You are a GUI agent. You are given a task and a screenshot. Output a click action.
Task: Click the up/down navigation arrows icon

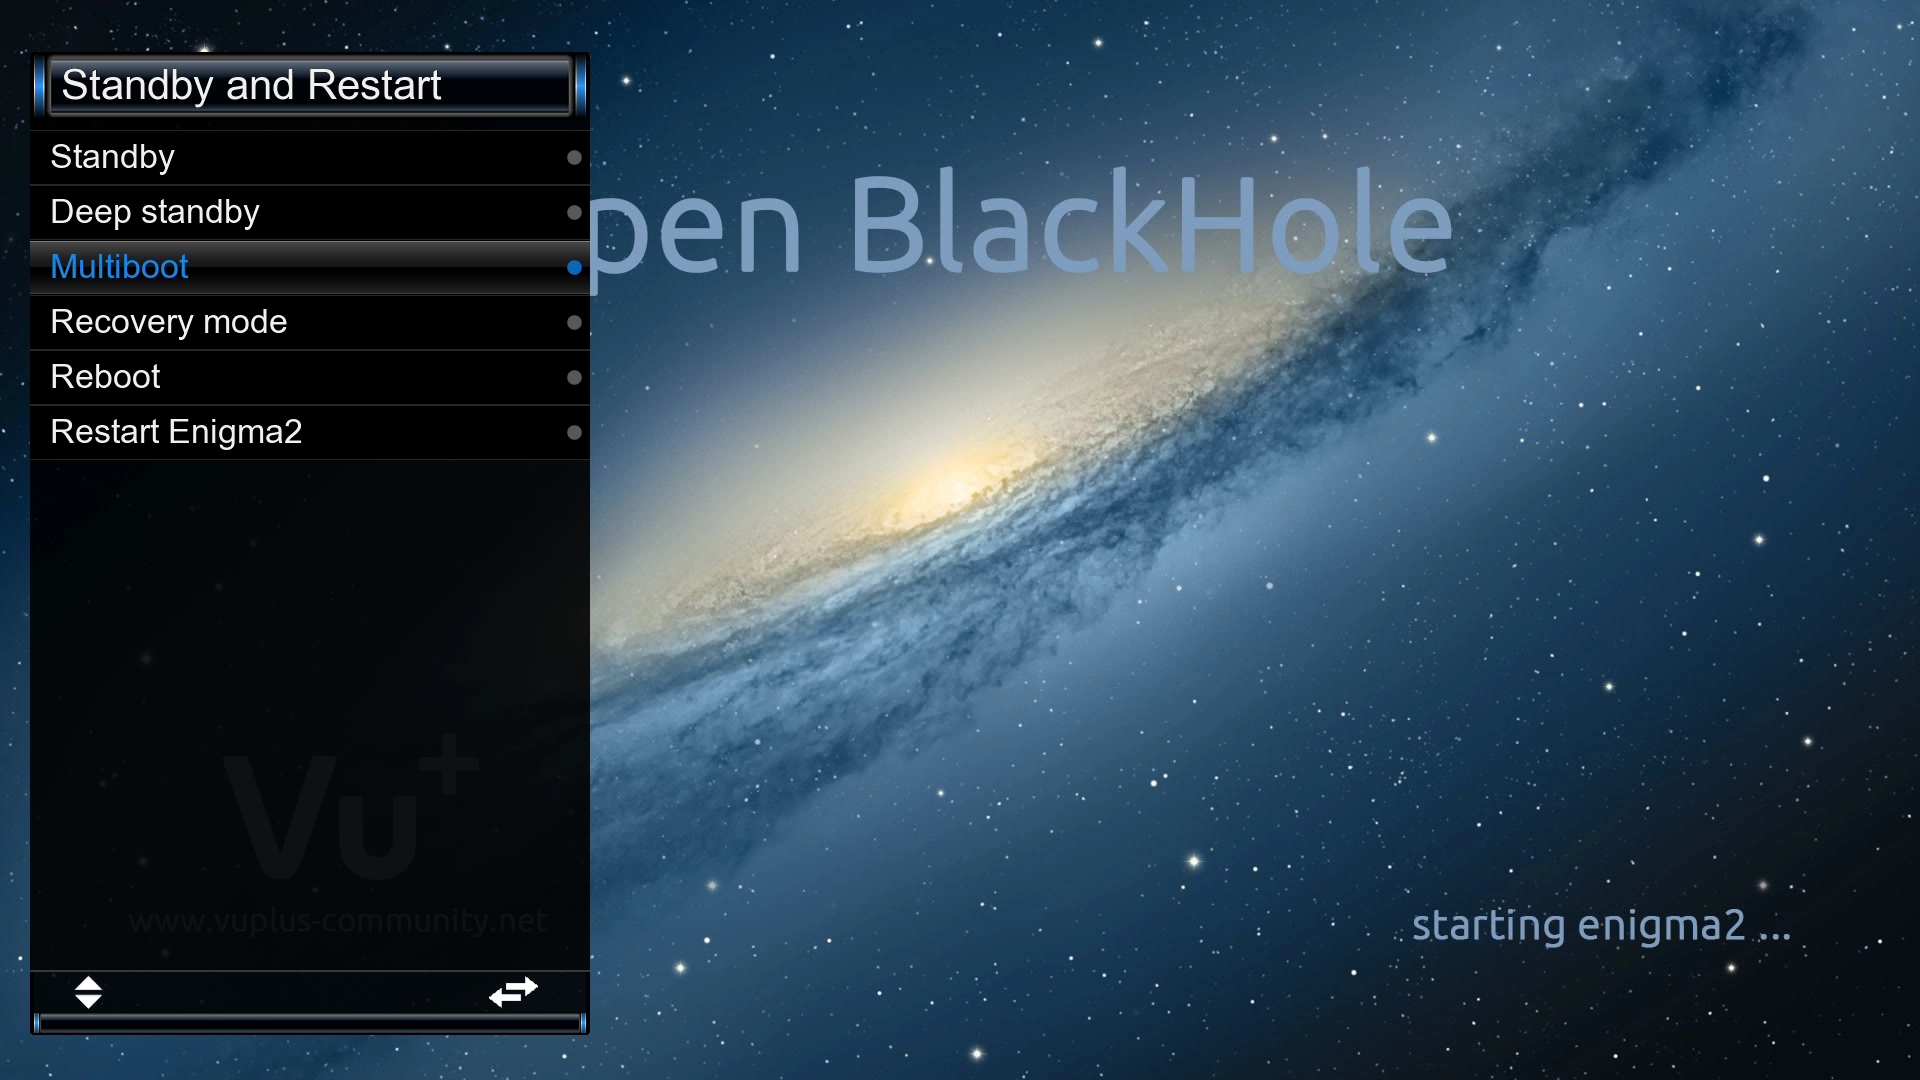tap(88, 992)
